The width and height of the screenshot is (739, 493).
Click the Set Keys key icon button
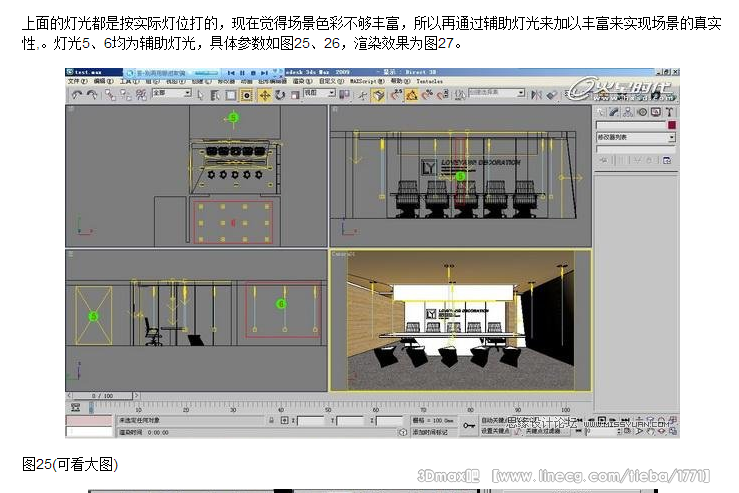pyautogui.click(x=468, y=426)
